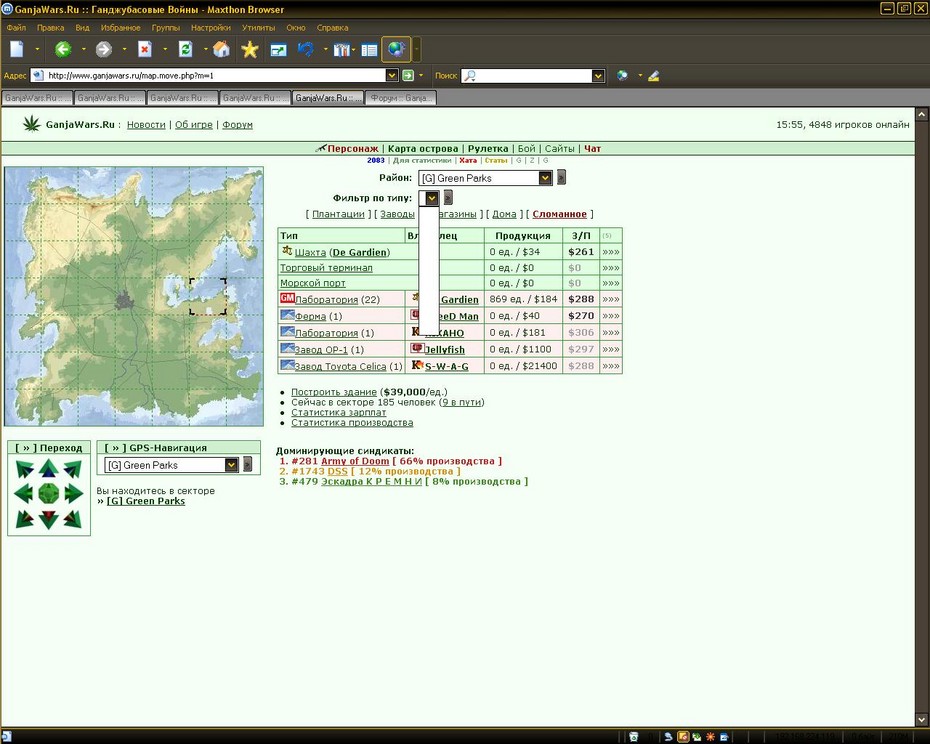Expand the Район Green Parks dropdown

click(545, 178)
